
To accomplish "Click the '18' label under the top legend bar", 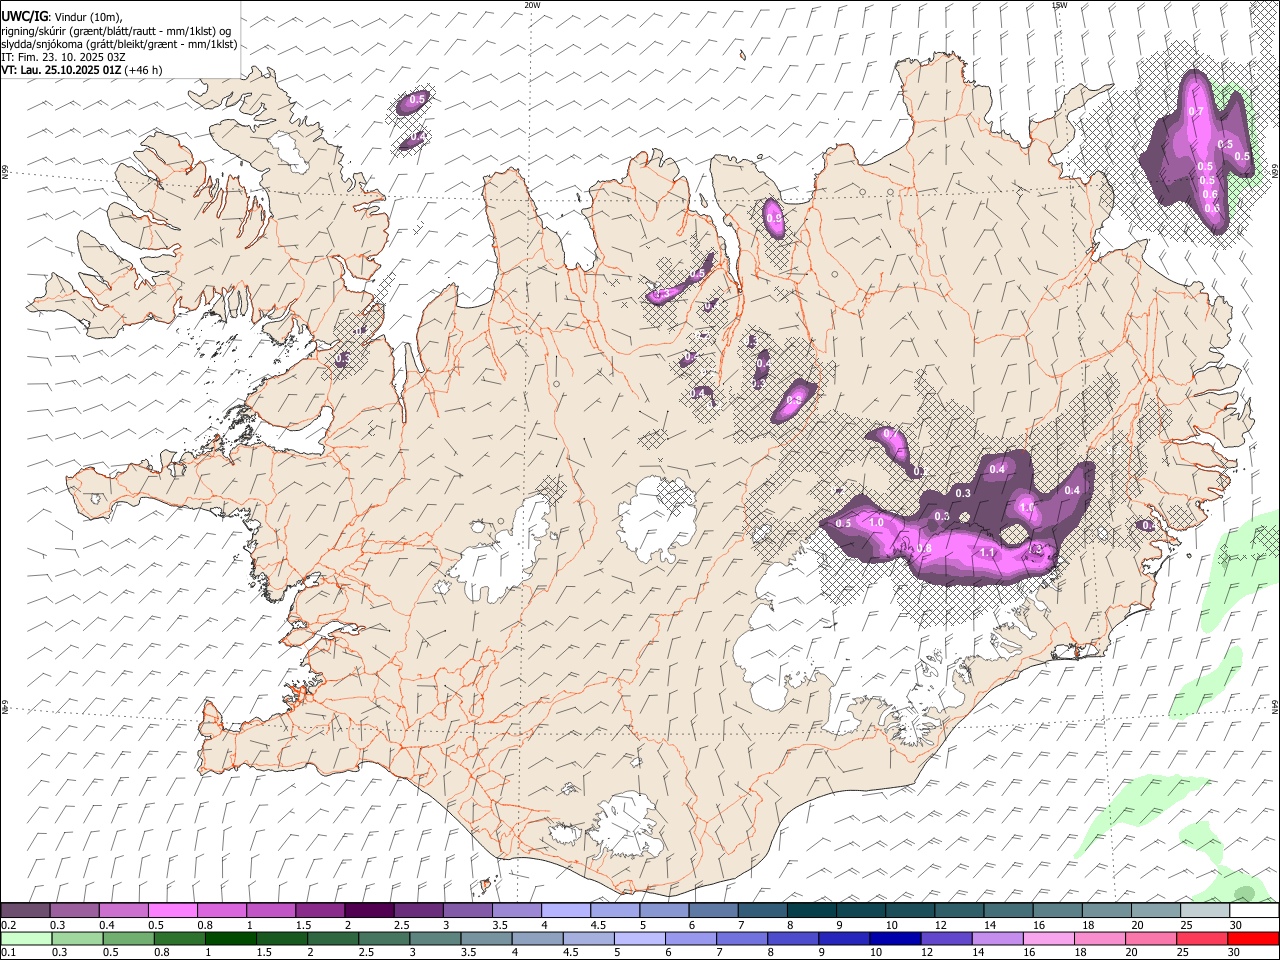I will click(x=1088, y=925).
